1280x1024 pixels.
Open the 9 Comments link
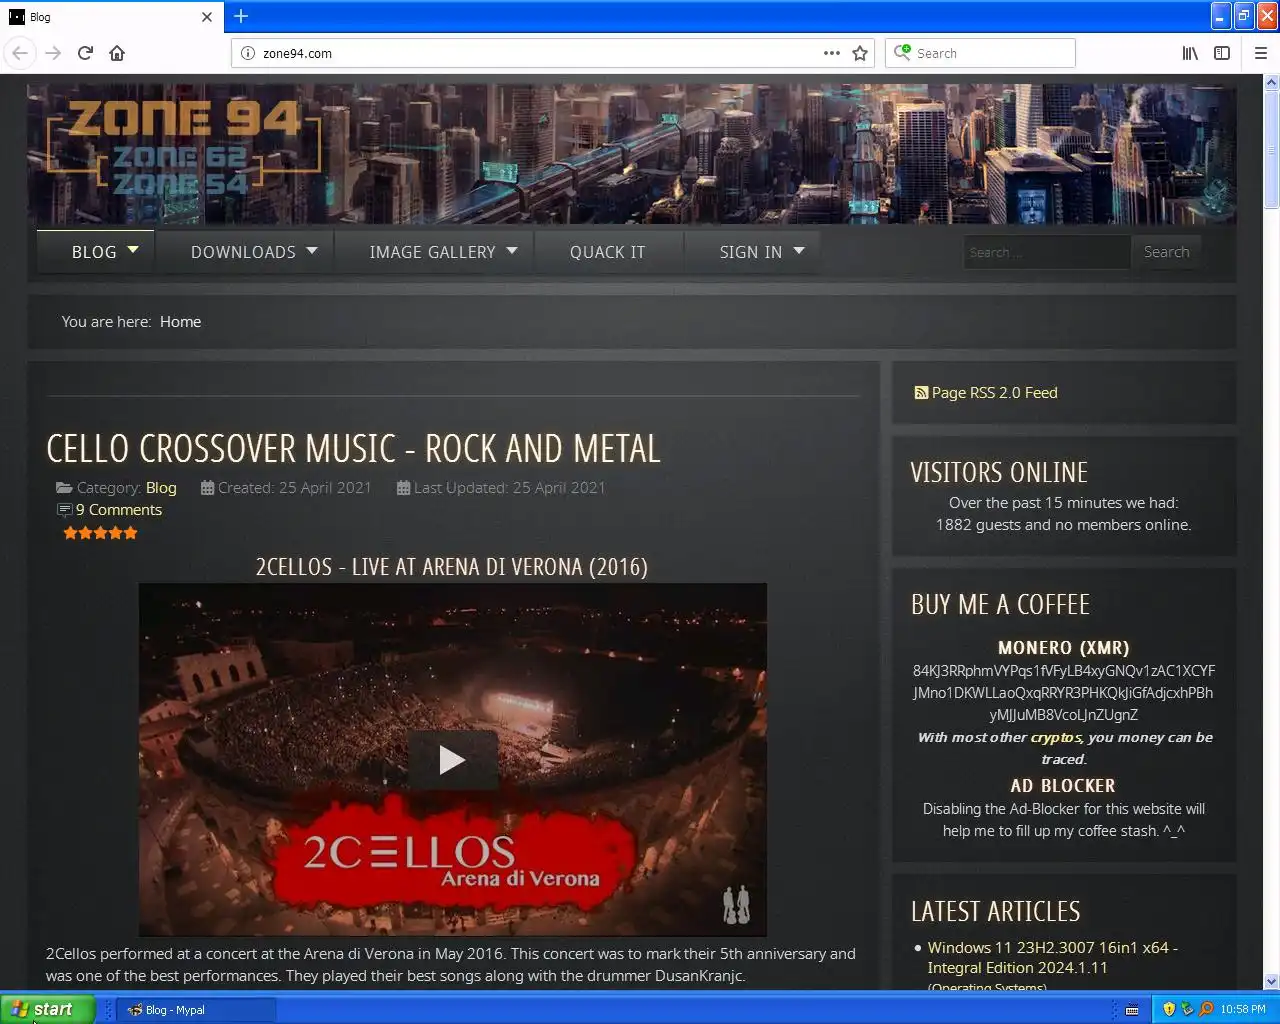coord(119,510)
